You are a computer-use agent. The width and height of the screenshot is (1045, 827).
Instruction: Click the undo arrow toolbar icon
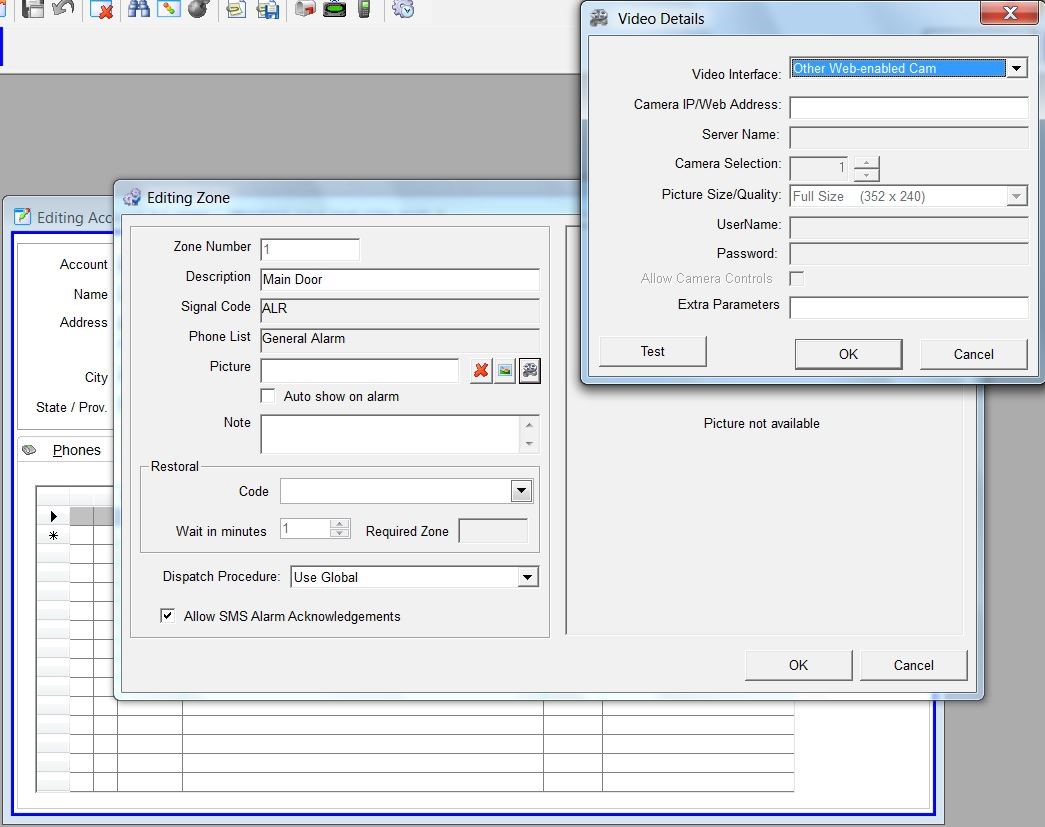63,8
